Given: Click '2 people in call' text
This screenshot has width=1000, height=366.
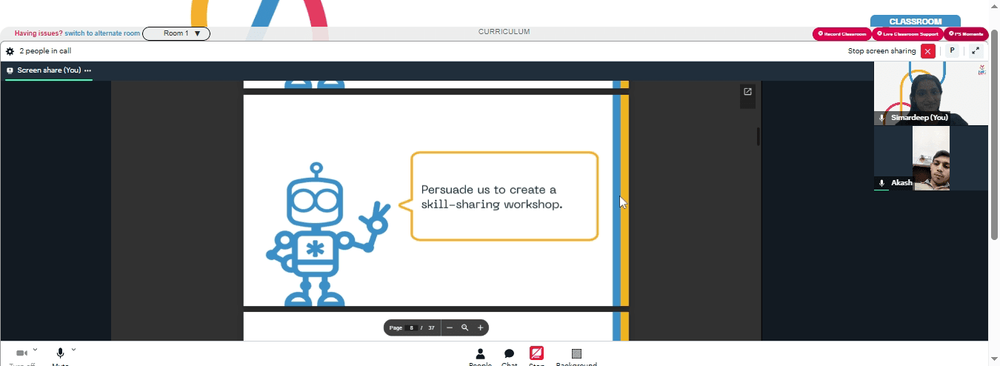Looking at the screenshot, I should click(45, 51).
